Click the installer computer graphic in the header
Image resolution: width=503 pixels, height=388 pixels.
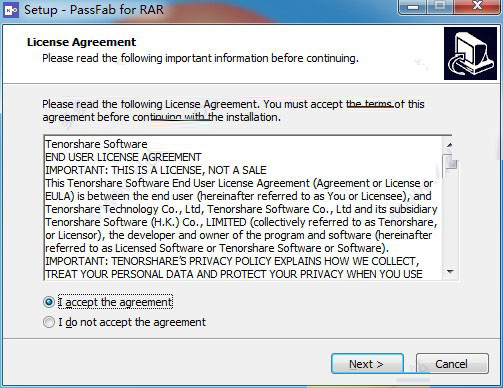point(471,54)
